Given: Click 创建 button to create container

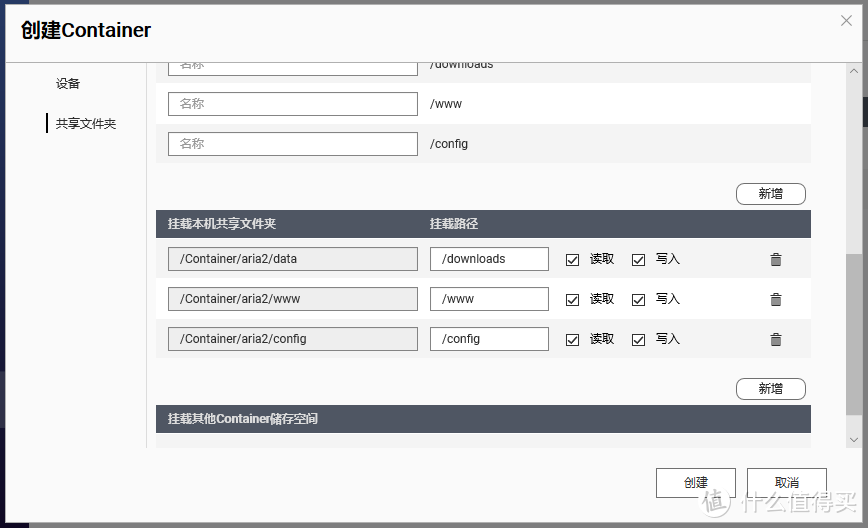Looking at the screenshot, I should (695, 482).
